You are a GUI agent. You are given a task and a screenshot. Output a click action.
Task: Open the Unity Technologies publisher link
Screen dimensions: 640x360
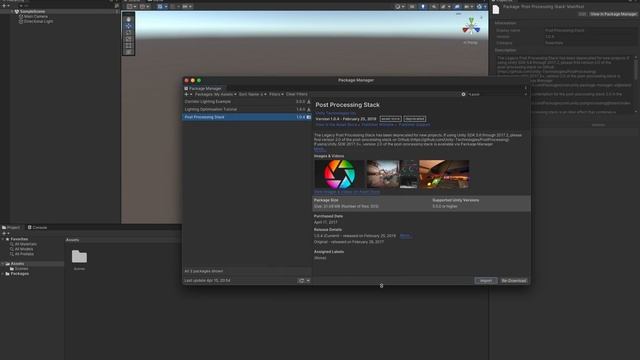(336, 113)
